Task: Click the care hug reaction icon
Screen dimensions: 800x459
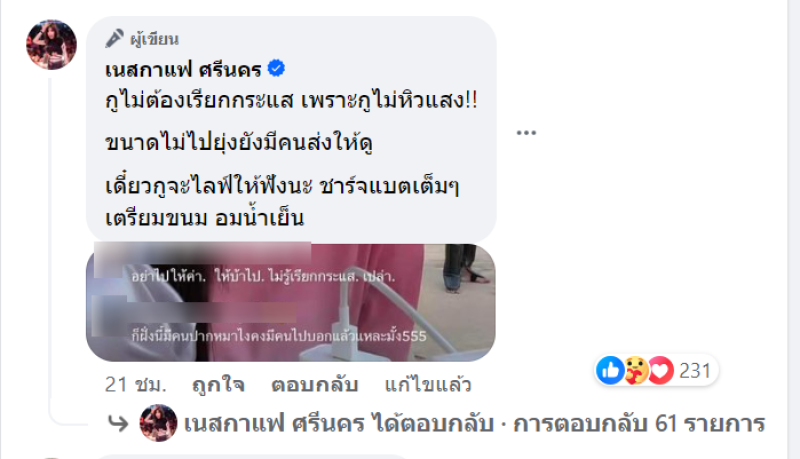Action: [635, 370]
